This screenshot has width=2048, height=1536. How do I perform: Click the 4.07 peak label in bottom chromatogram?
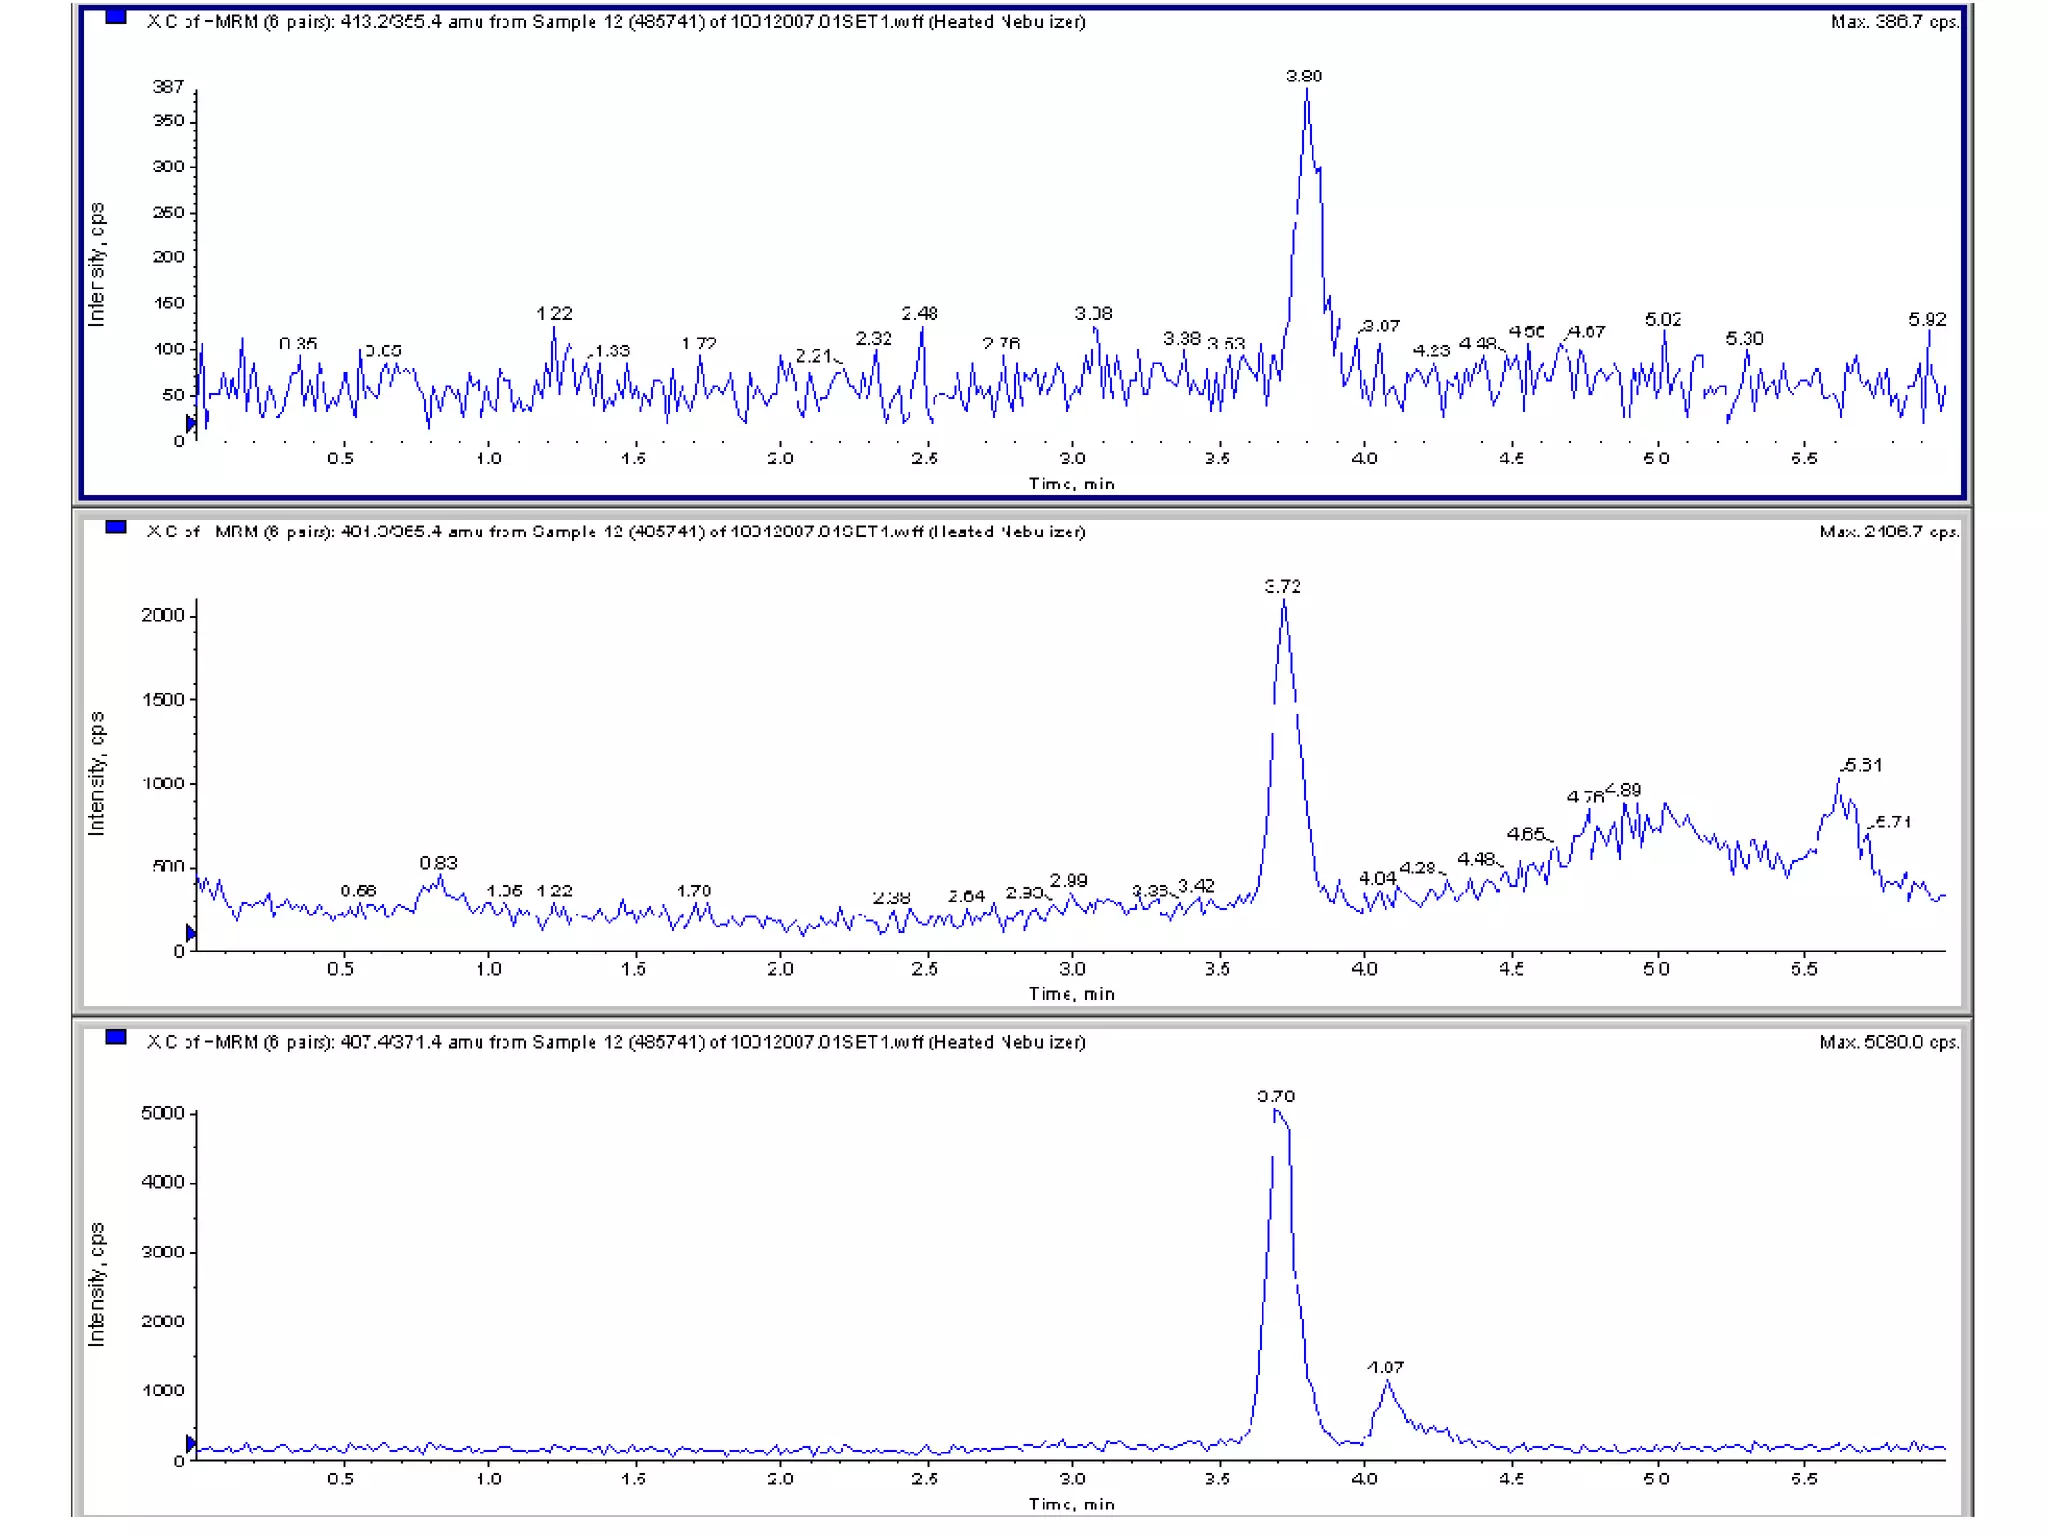point(1386,1367)
